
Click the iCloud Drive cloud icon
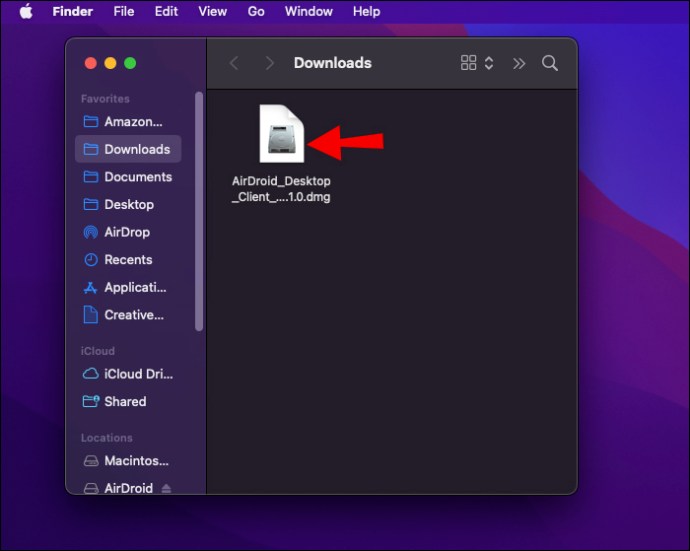coord(91,374)
